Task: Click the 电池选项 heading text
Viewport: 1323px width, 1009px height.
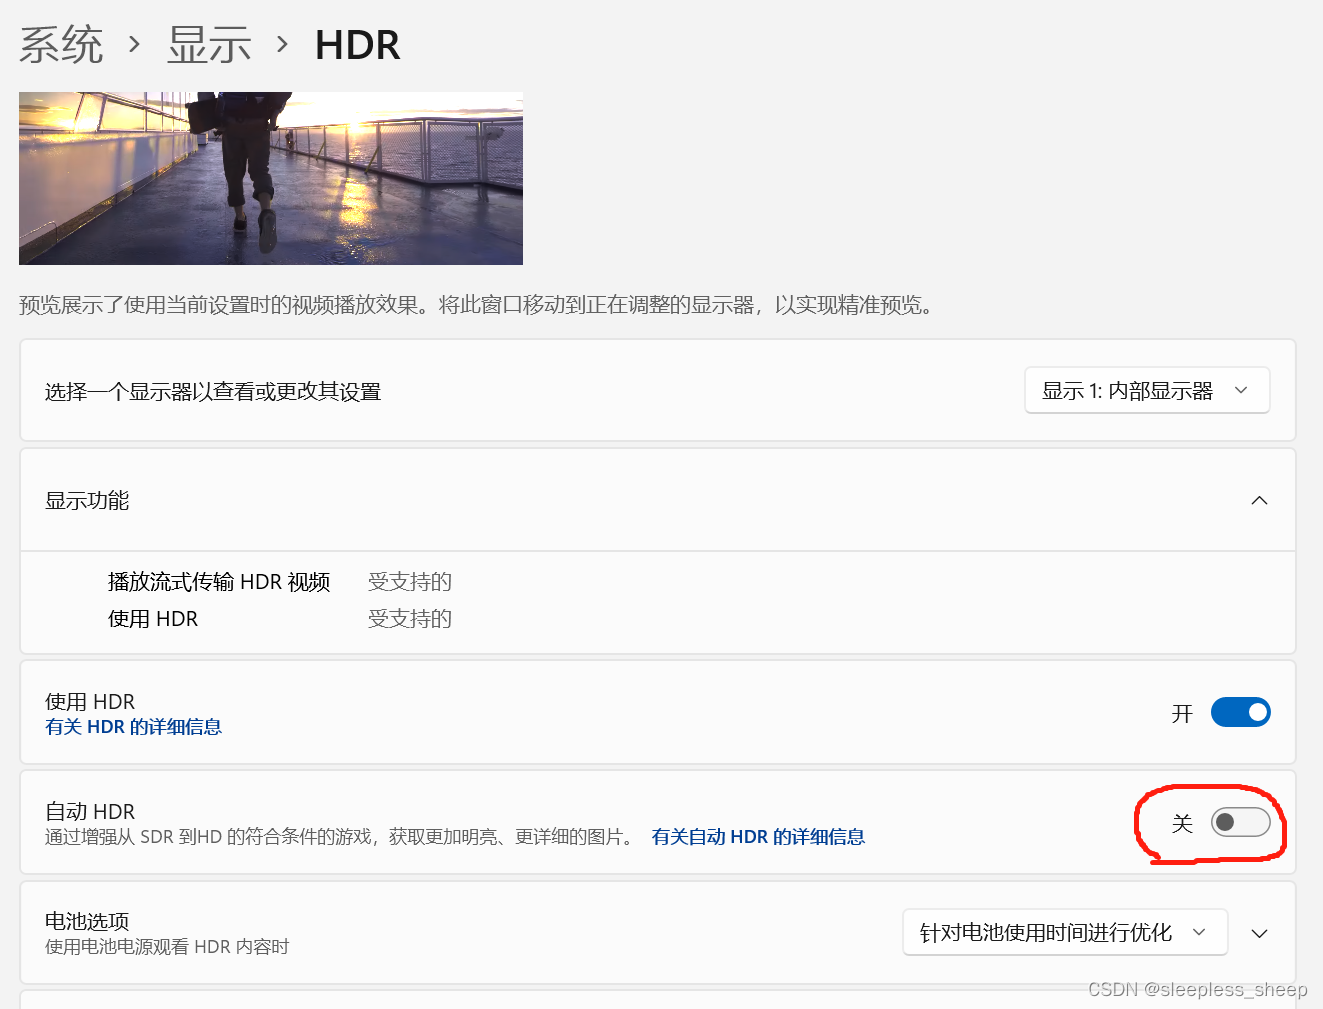Action: click(x=87, y=921)
